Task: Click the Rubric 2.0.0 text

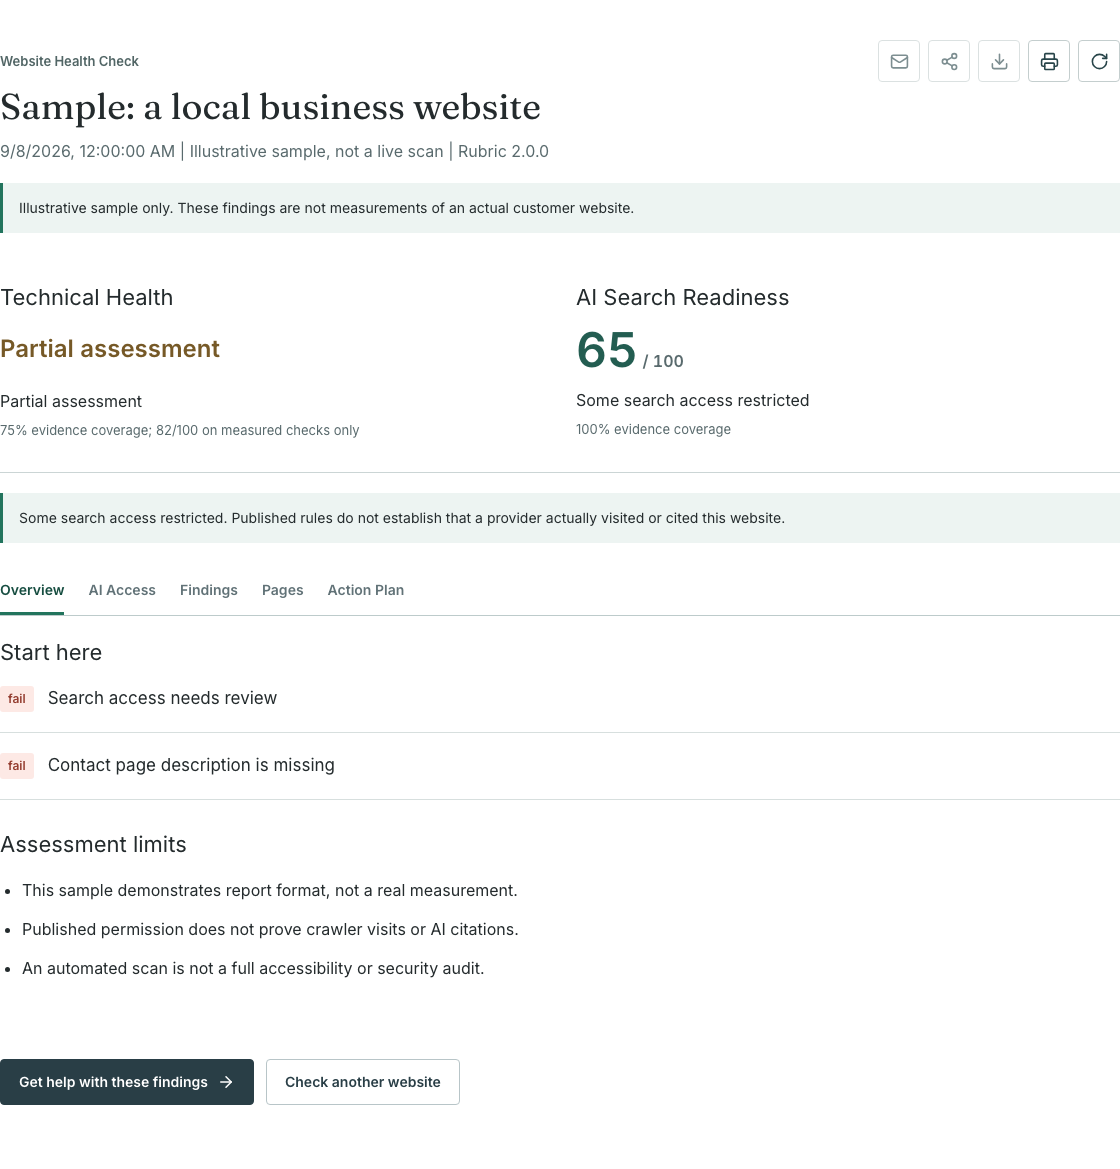Action: [x=503, y=151]
